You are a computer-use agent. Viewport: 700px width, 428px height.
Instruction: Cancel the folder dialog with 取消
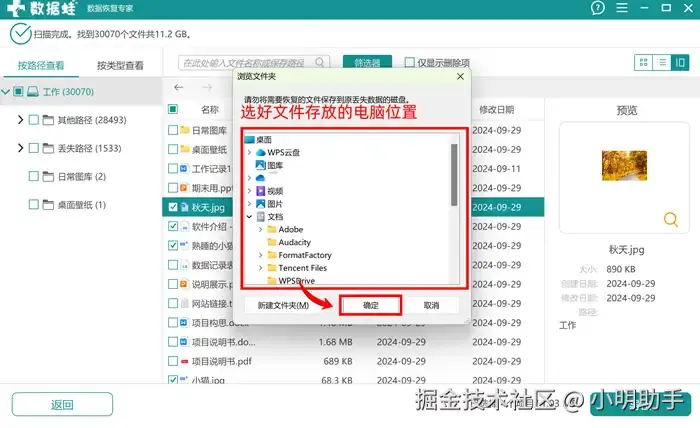pos(431,305)
